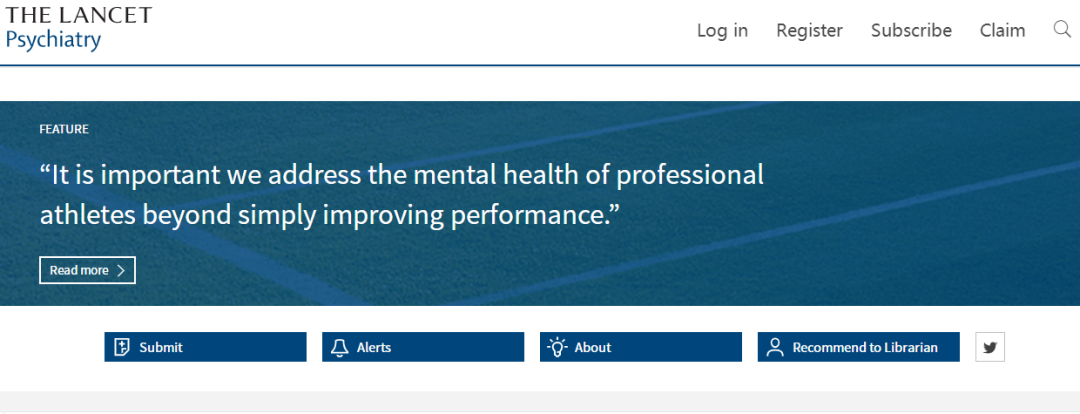Click the person icon beside Recommend to Librarian
This screenshot has width=1080, height=414.
774,347
